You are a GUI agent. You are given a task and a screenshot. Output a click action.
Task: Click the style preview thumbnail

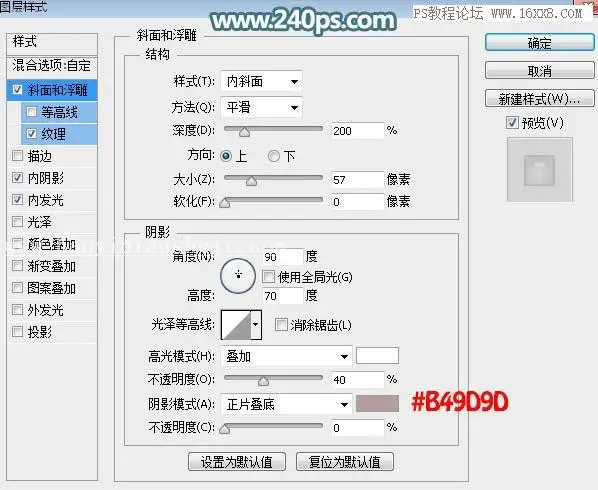[x=540, y=170]
